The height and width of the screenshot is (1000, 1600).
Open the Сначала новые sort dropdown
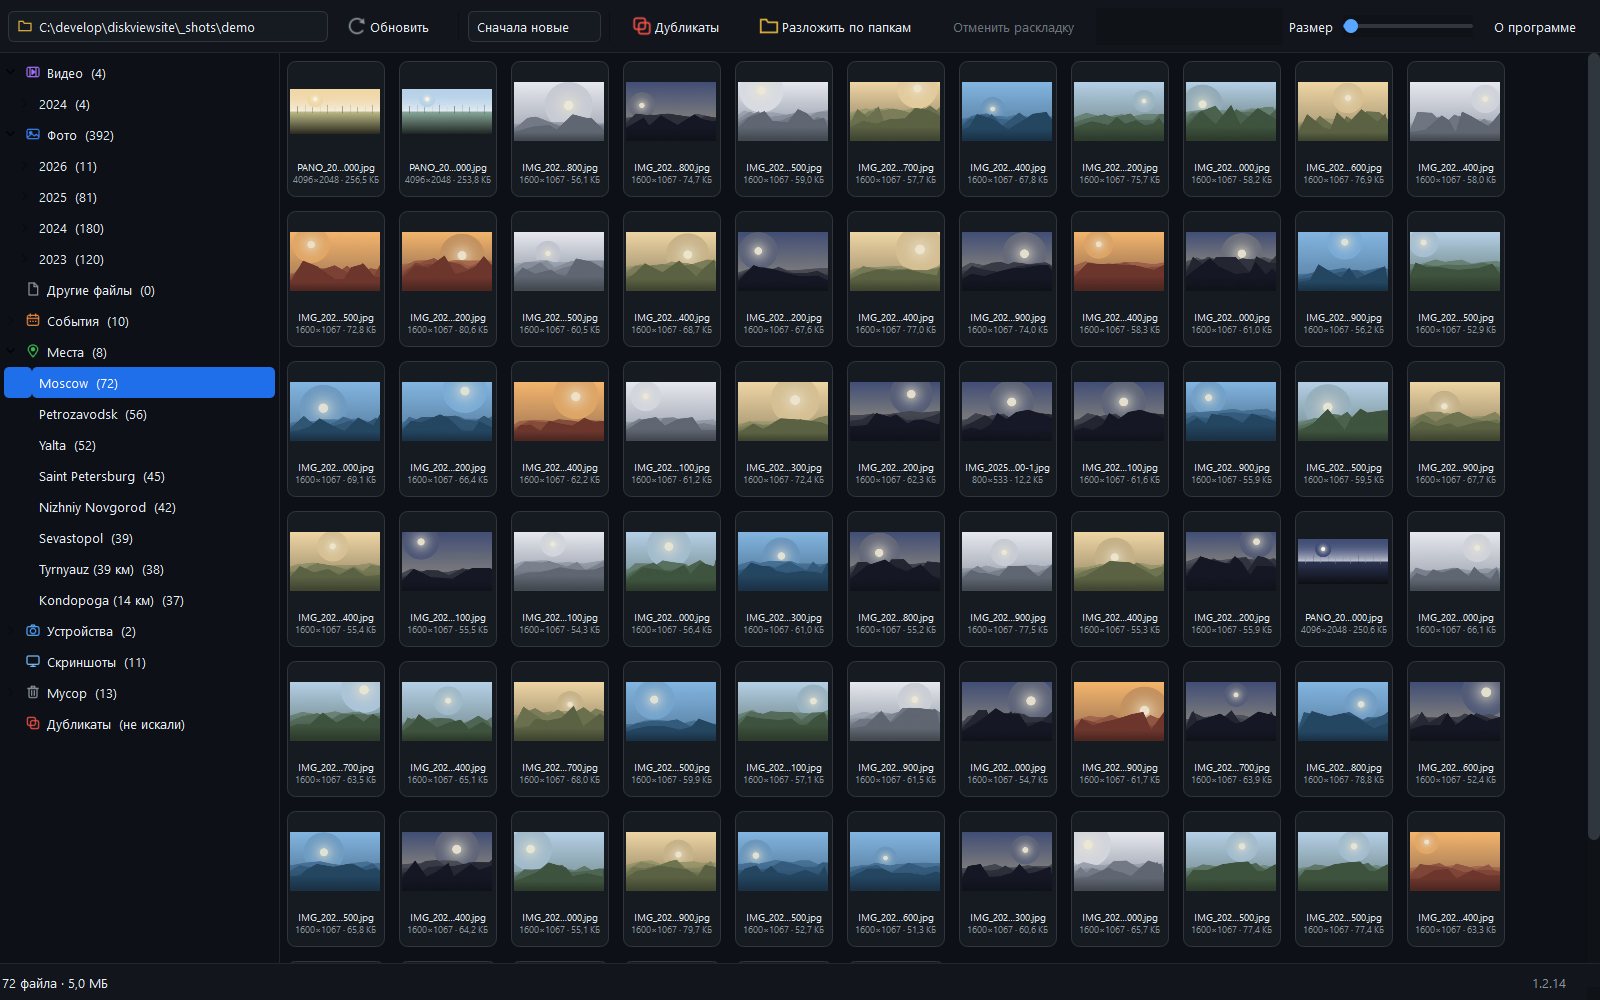(x=534, y=27)
